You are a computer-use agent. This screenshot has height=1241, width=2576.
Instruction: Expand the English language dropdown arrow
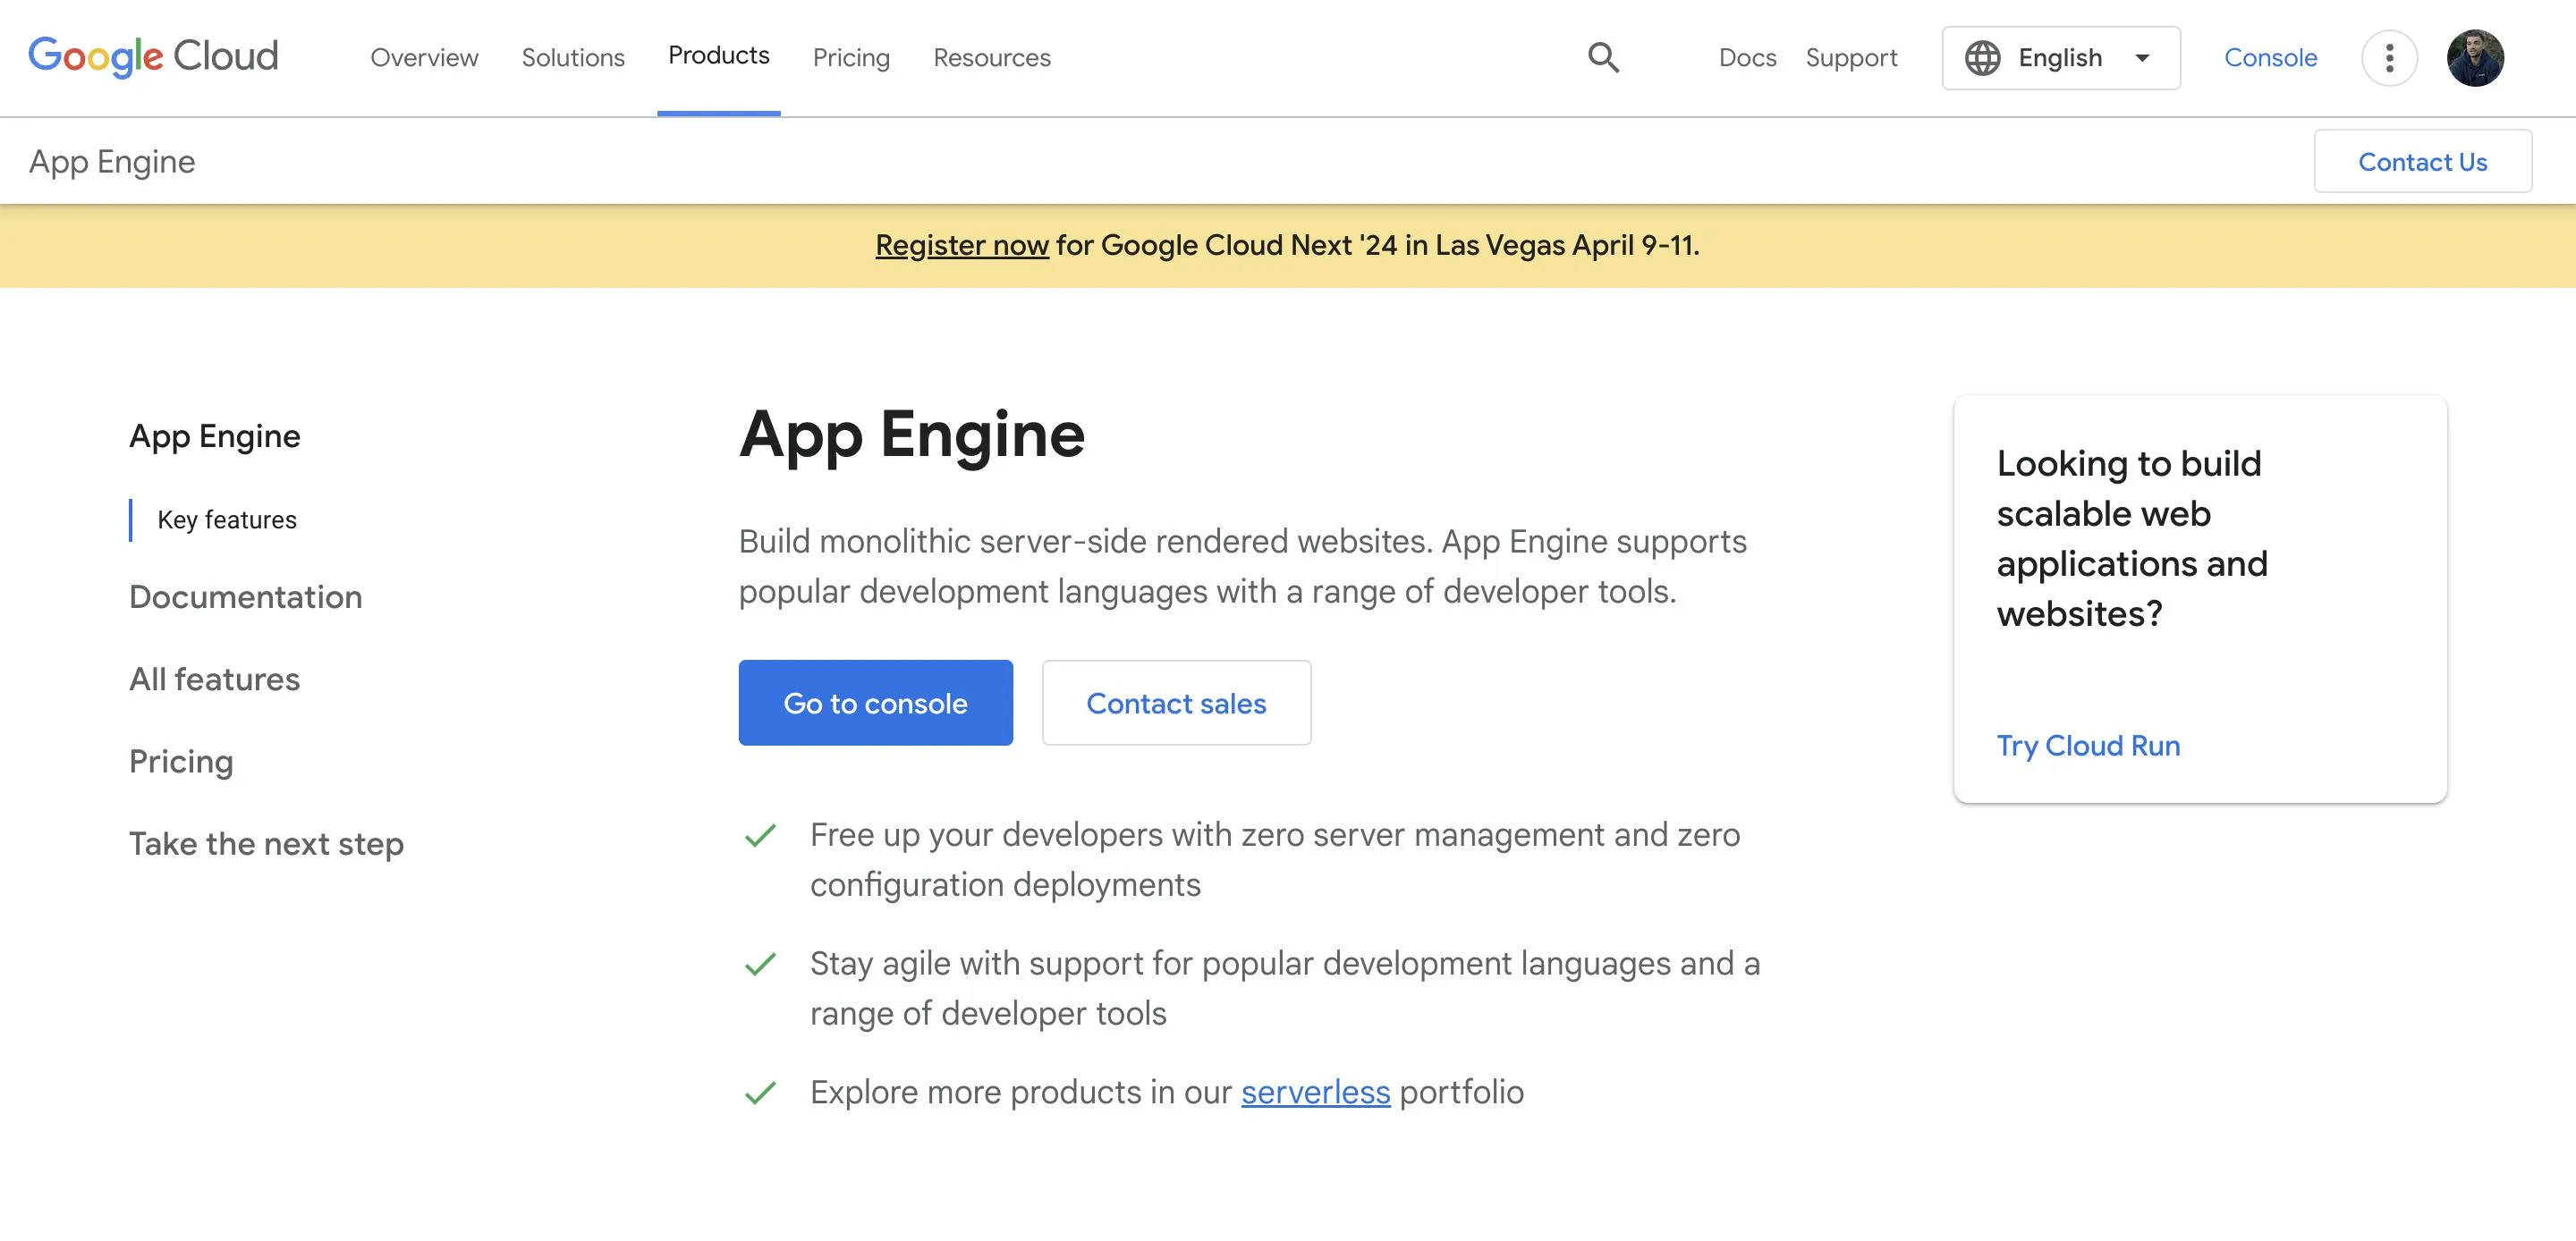(x=2142, y=58)
